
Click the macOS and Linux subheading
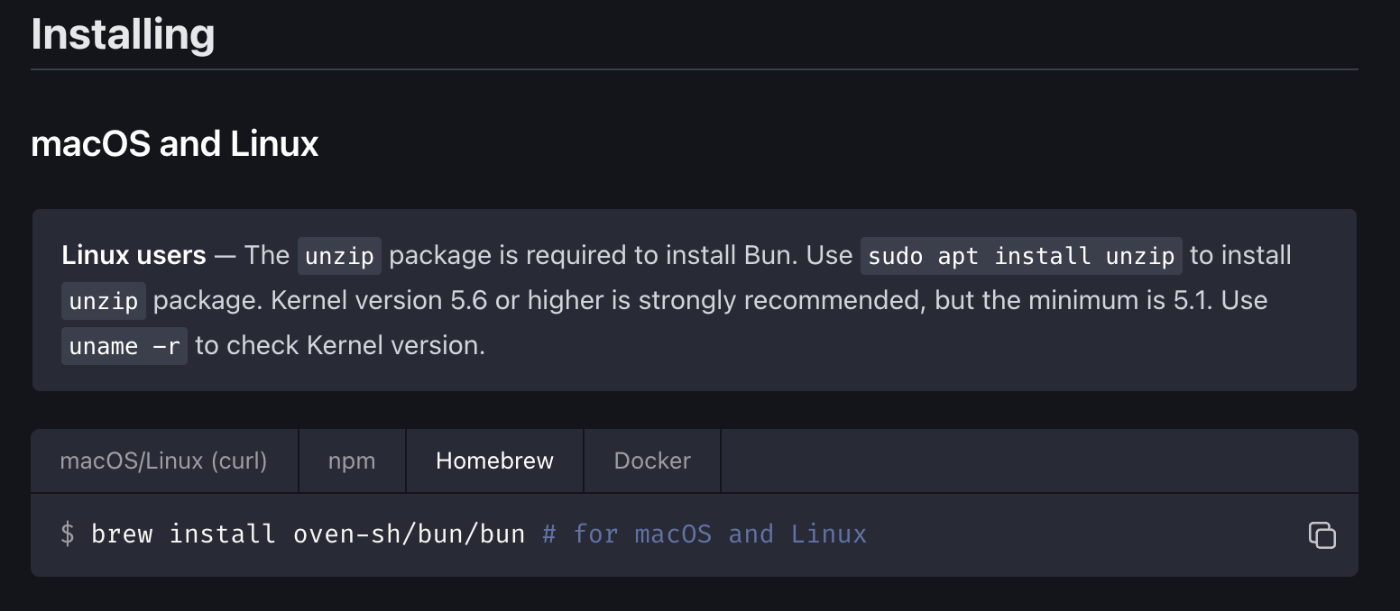coord(175,144)
